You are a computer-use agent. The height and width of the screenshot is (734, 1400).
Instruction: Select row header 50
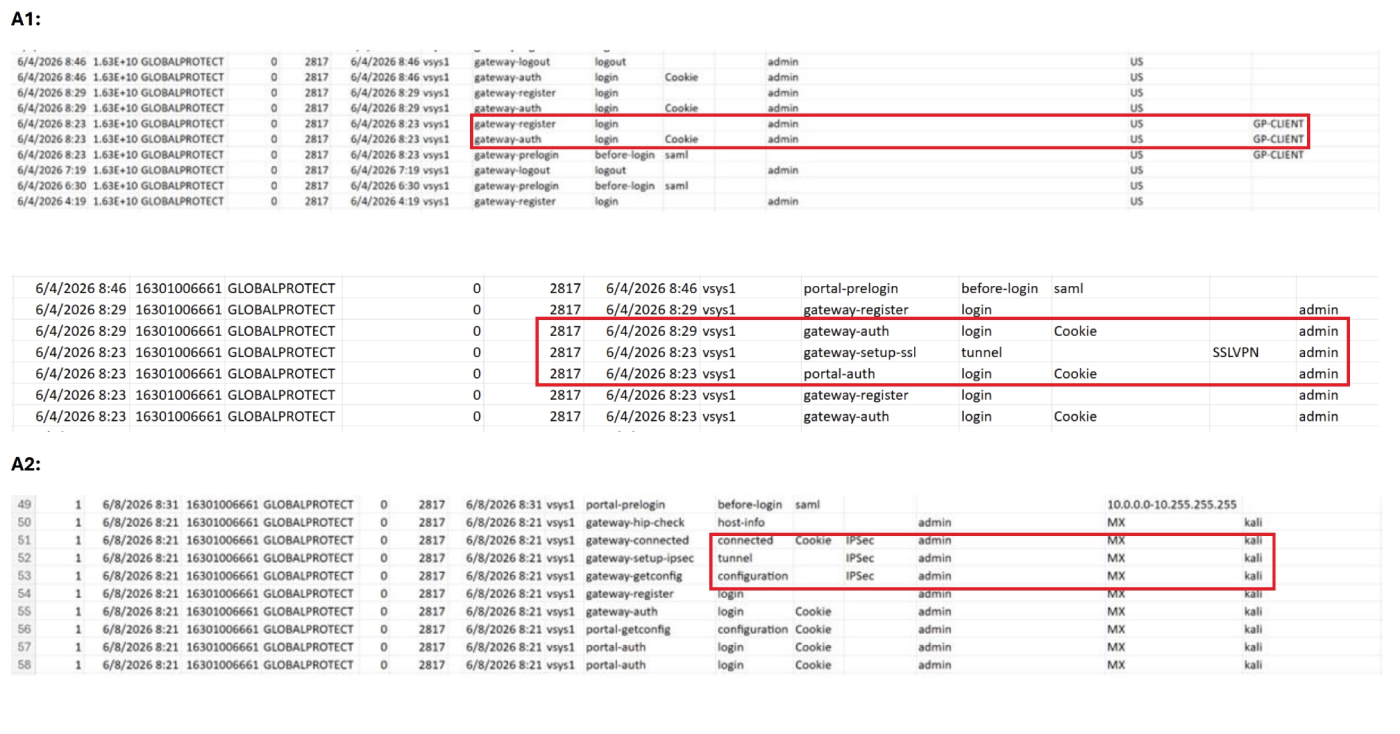click(x=26, y=522)
